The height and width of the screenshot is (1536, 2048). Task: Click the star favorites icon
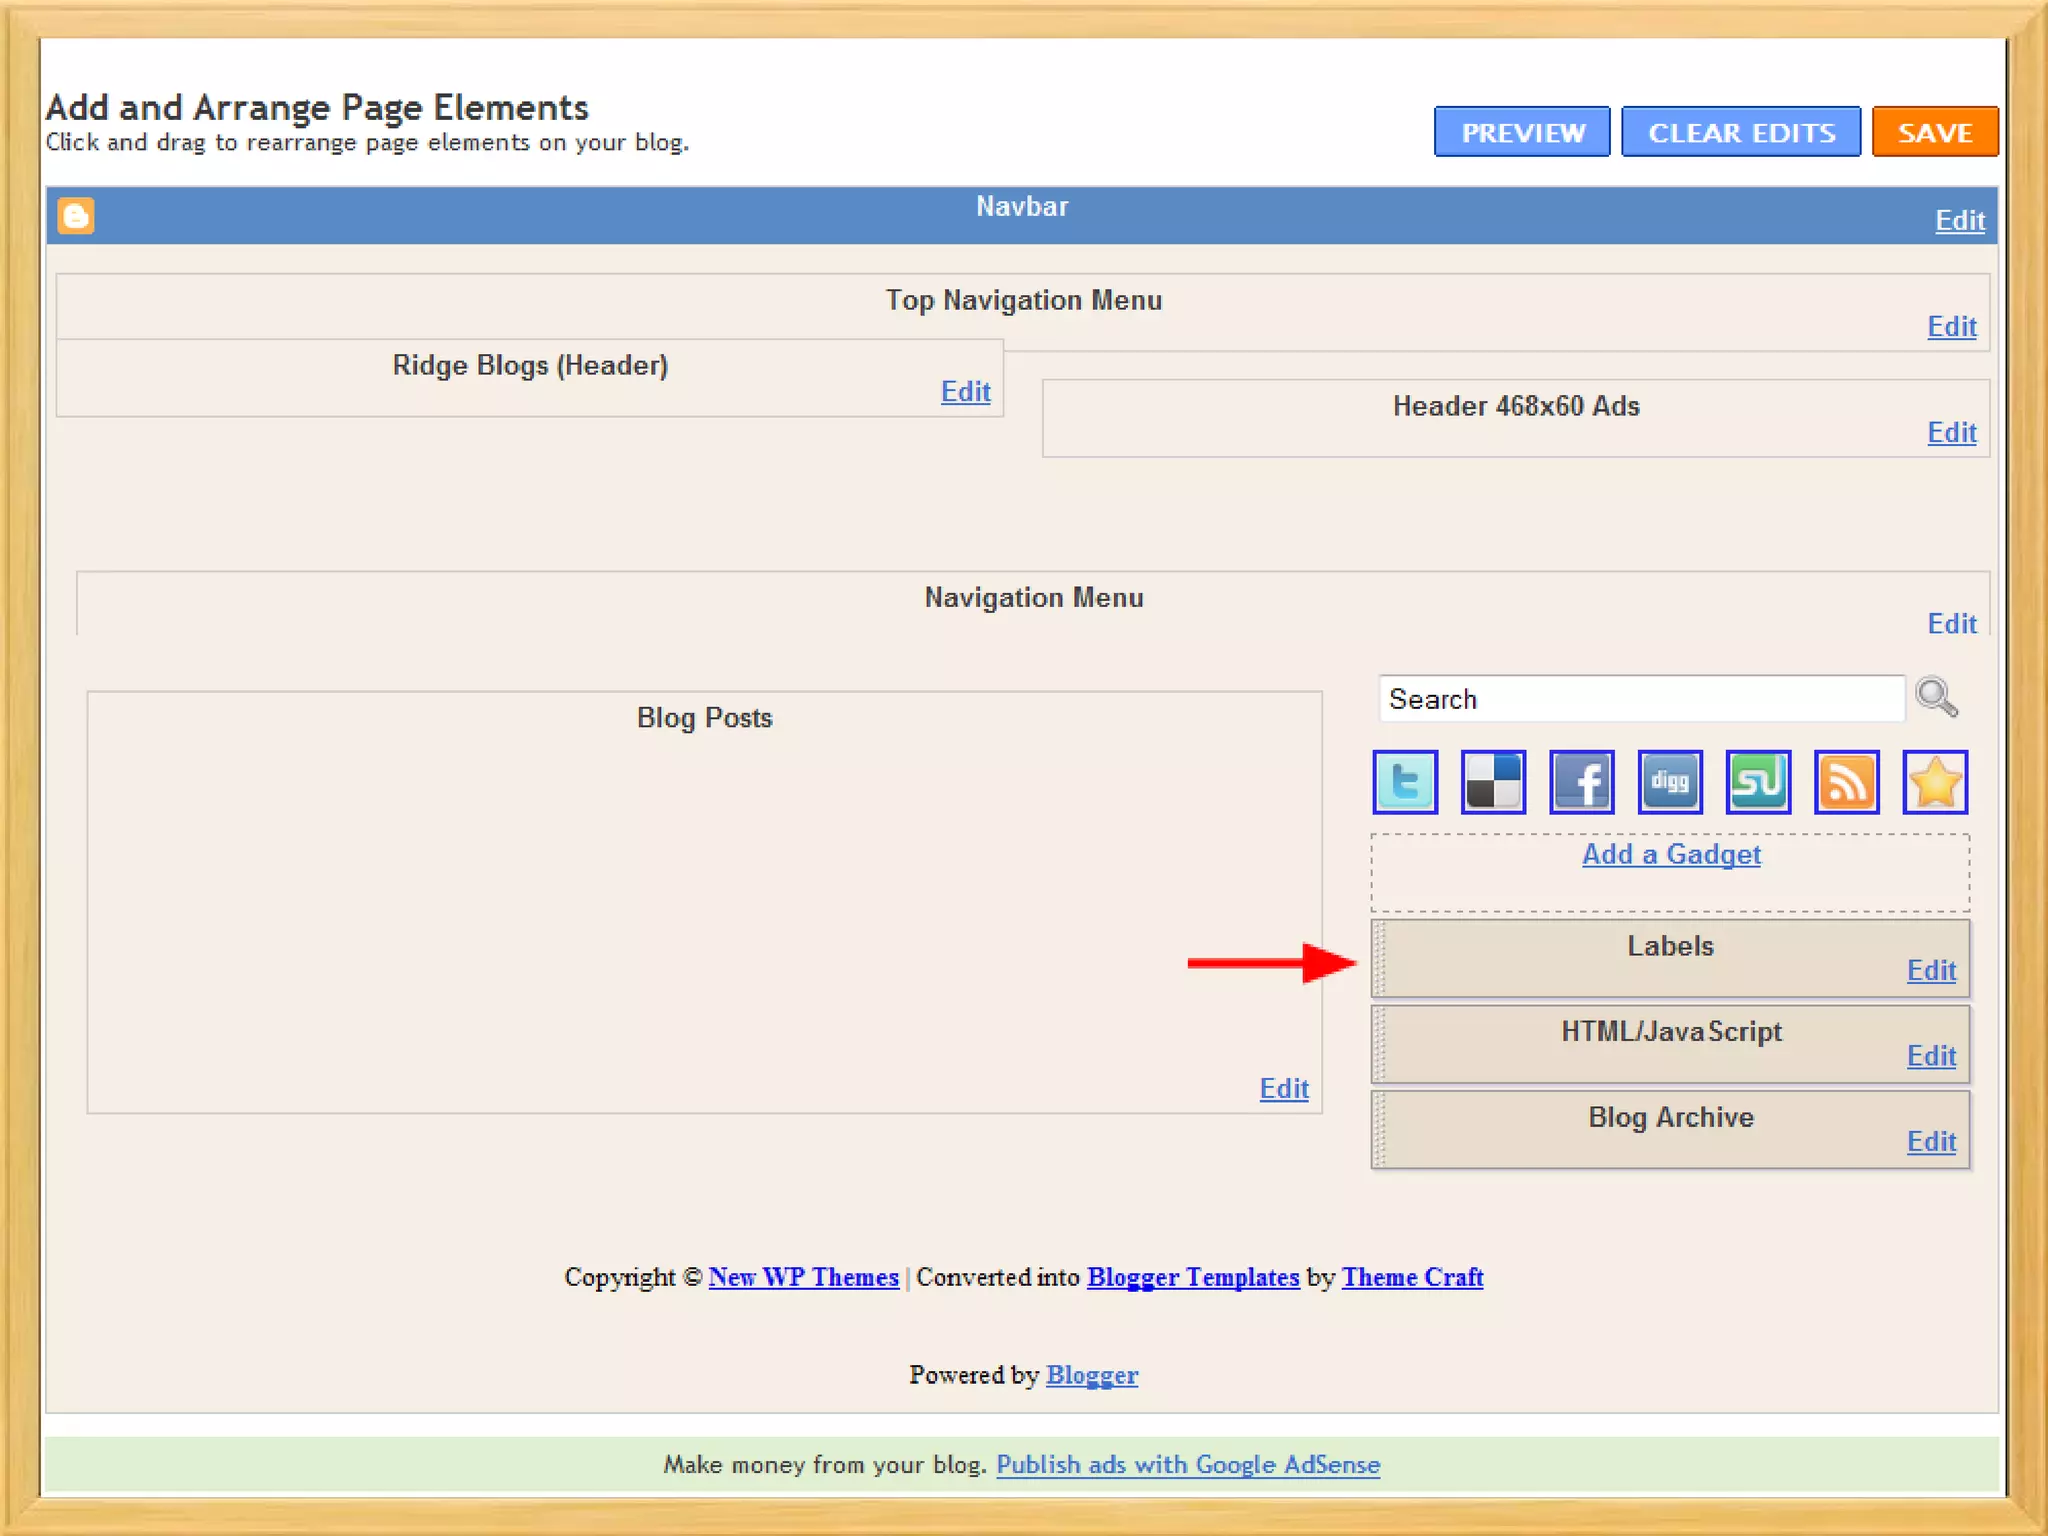pyautogui.click(x=1935, y=782)
